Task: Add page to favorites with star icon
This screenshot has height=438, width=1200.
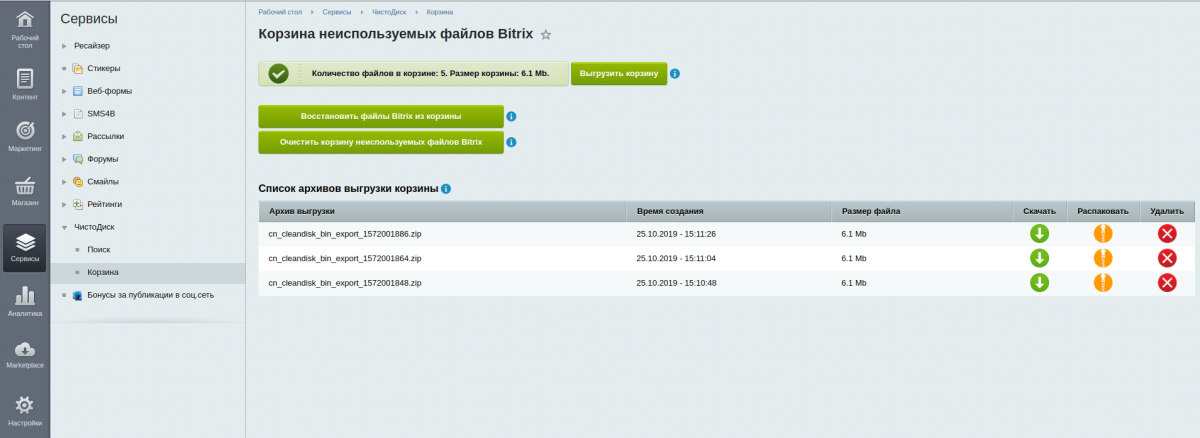Action: pos(546,35)
